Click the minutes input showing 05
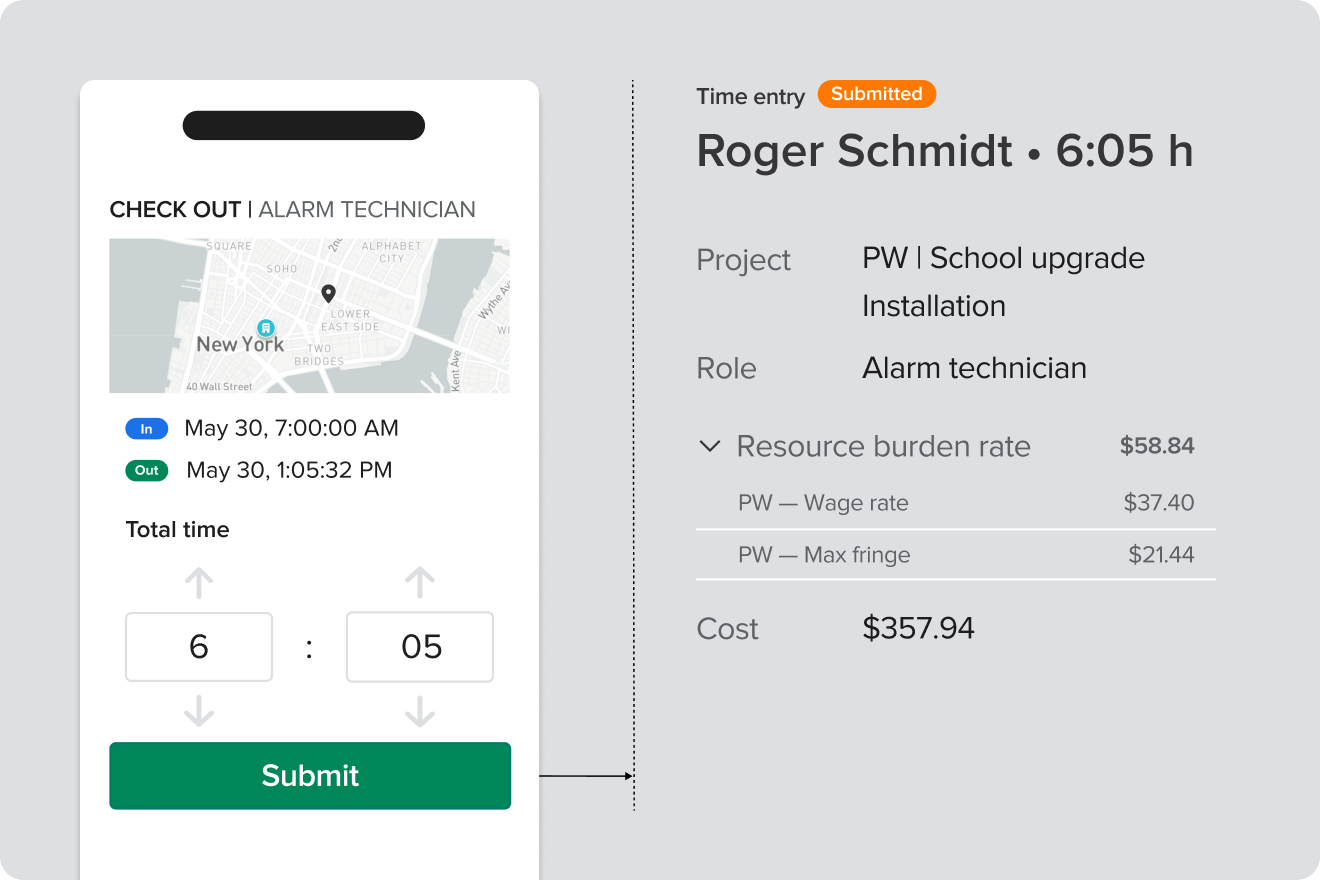The image size is (1320, 880). click(419, 647)
